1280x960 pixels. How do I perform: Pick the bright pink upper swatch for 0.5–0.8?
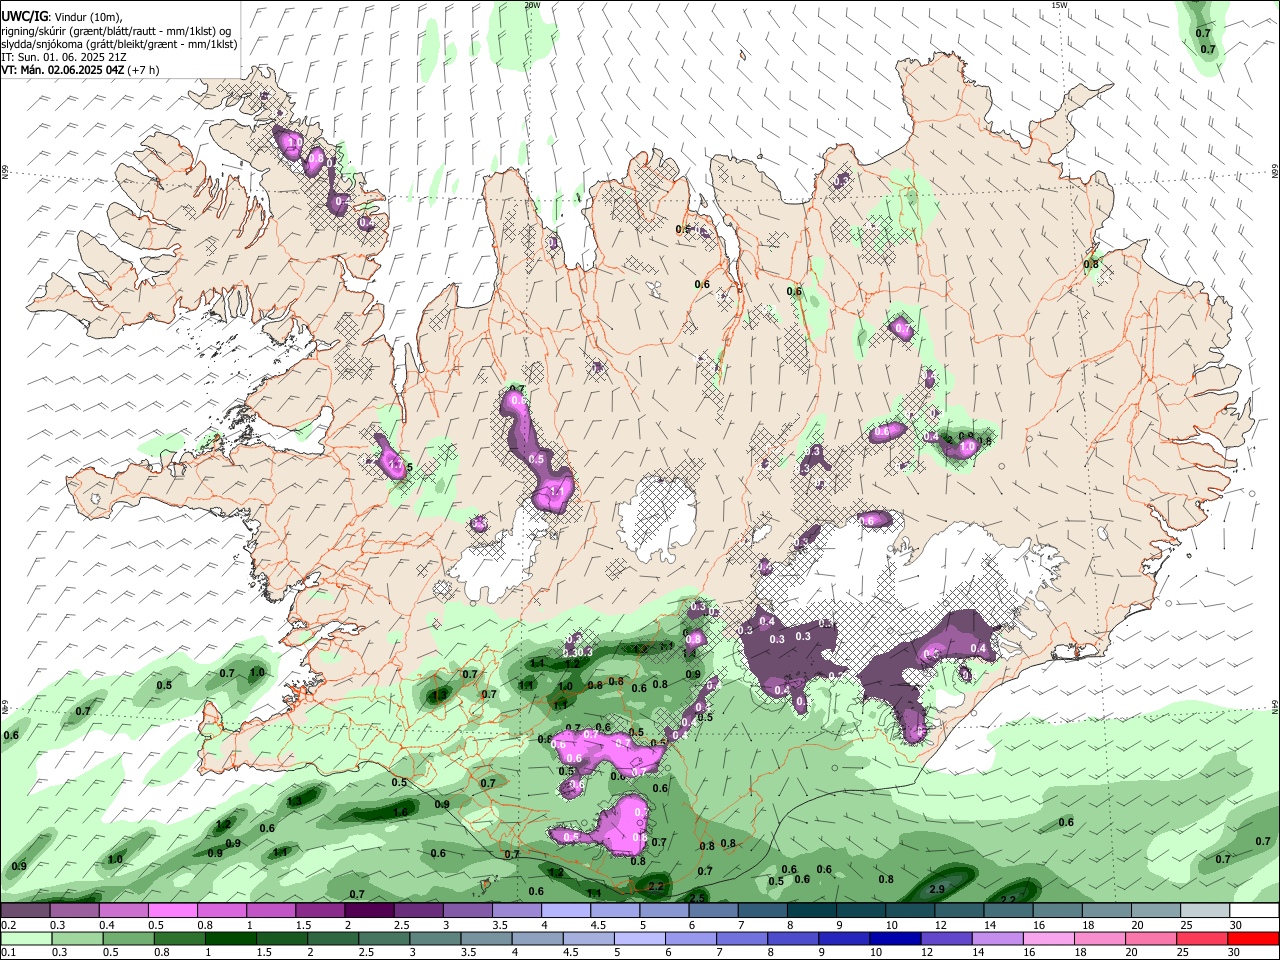click(172, 910)
